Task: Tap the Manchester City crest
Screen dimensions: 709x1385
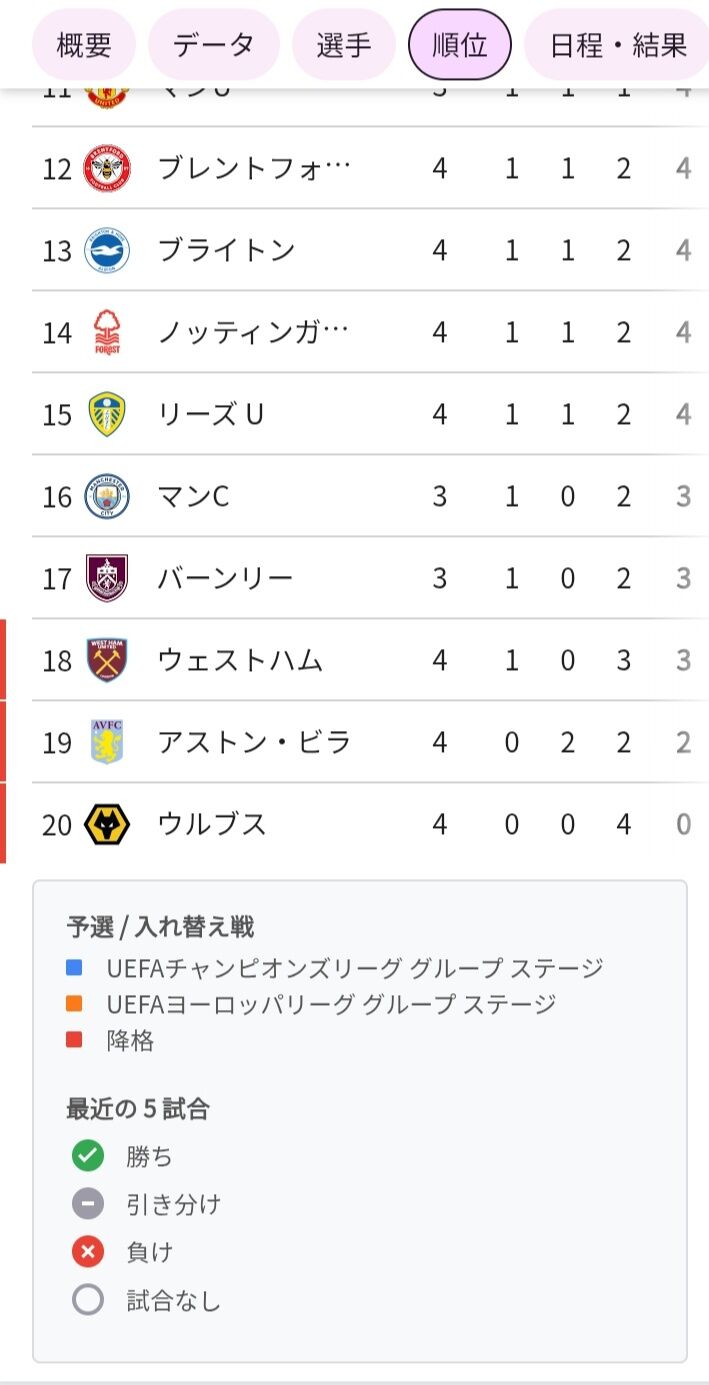Action: [x=107, y=496]
